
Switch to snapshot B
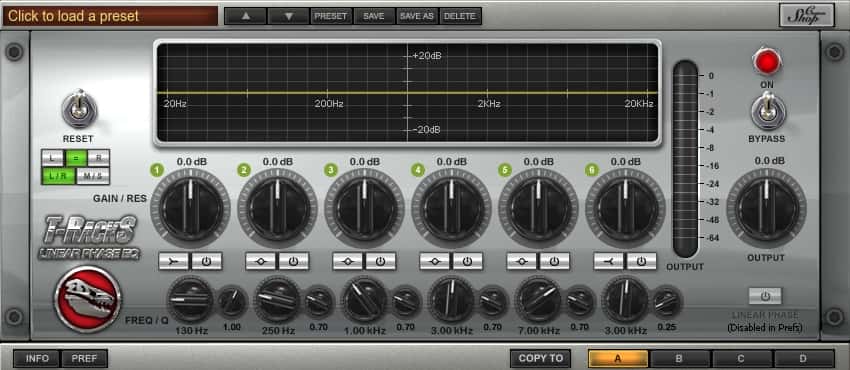(680, 359)
